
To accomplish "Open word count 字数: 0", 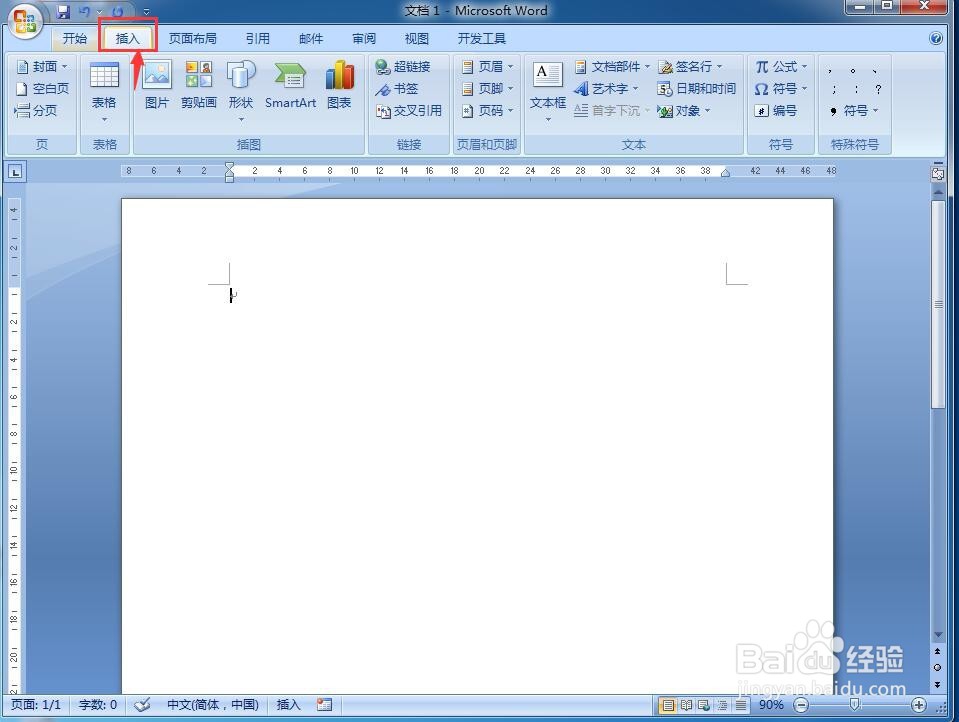I will click(x=98, y=705).
